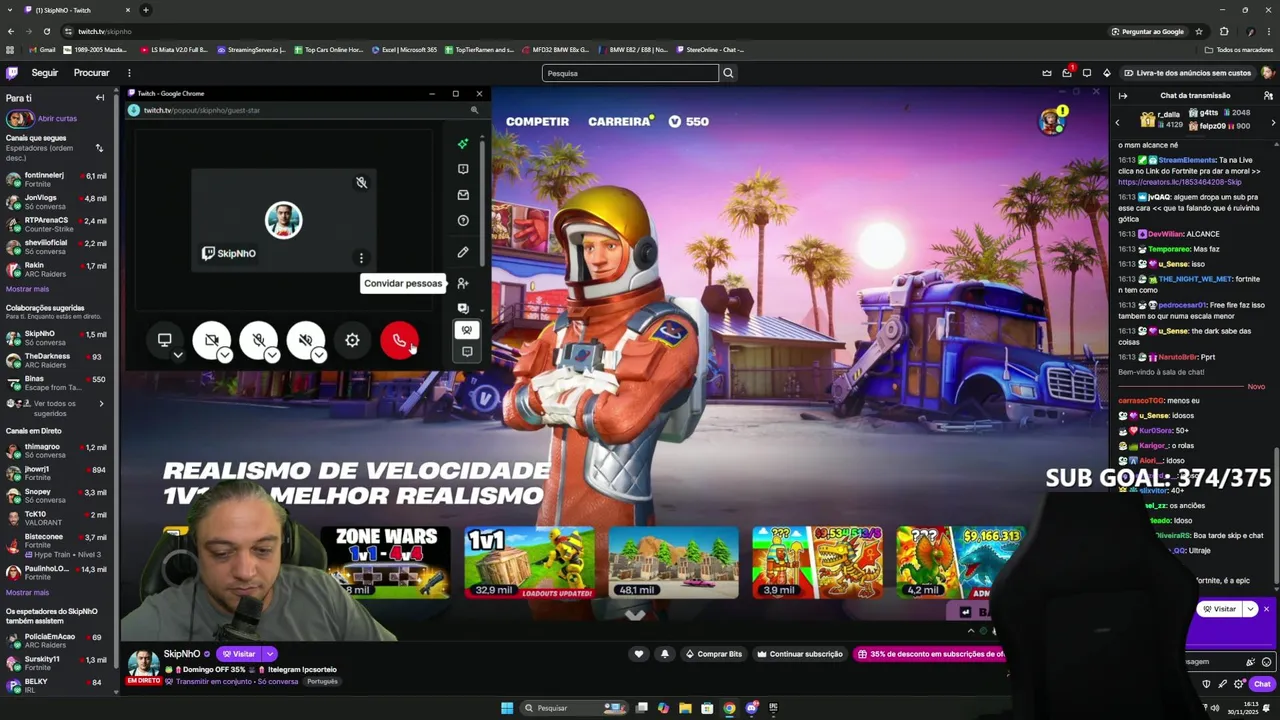
Task: Click the heart follow icon under stream
Action: [x=639, y=654]
